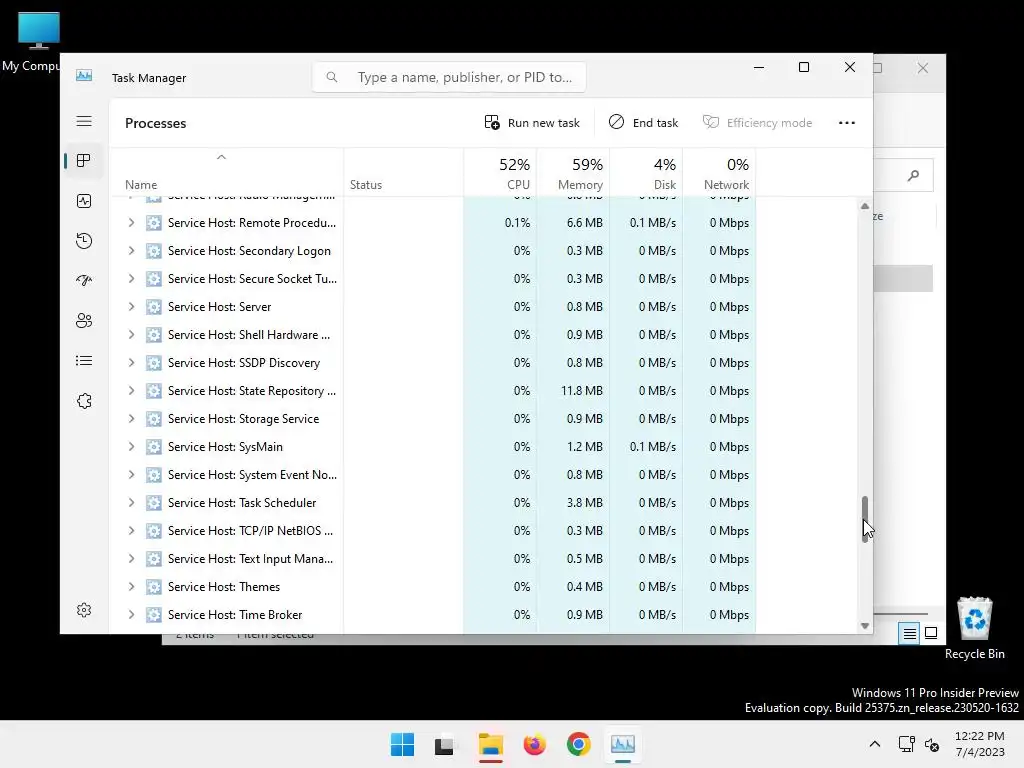Click the 3.8 MB memory value

584,503
